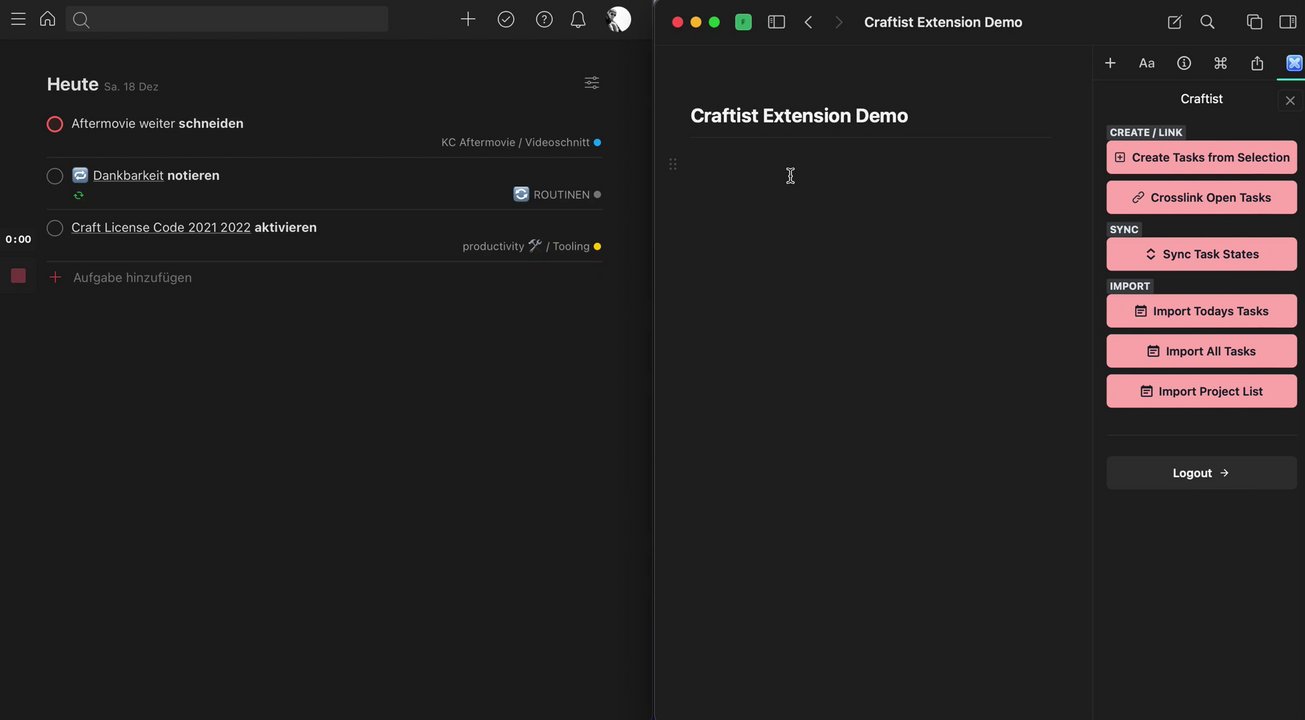Open the user avatar menu
Screen dimensions: 1305x720
619,19
